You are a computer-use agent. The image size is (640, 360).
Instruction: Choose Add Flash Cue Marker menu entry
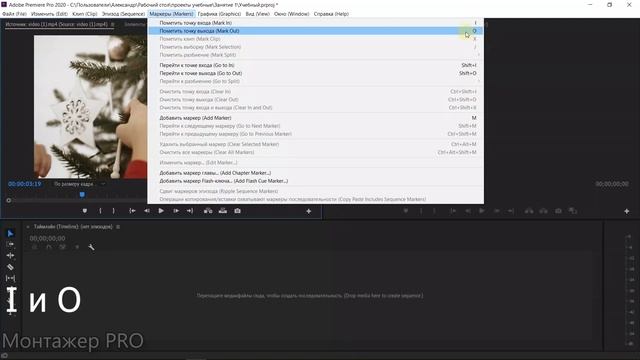(x=316, y=181)
